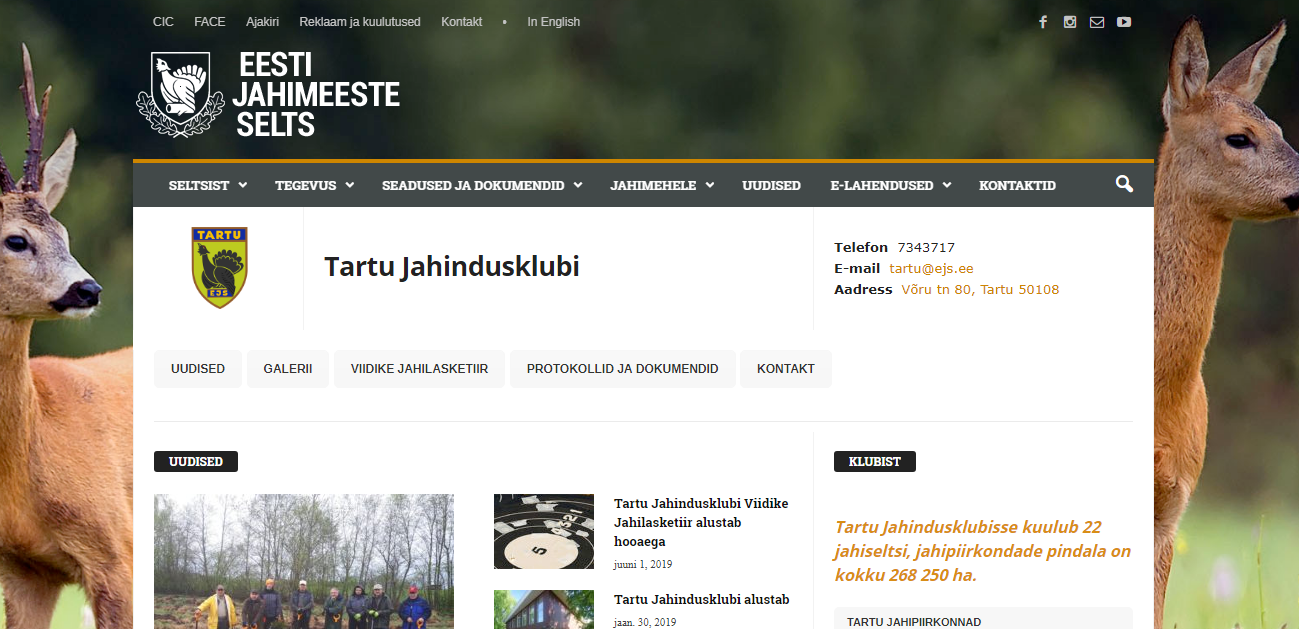Click the tartu@ejs.ee email link

pos(931,268)
